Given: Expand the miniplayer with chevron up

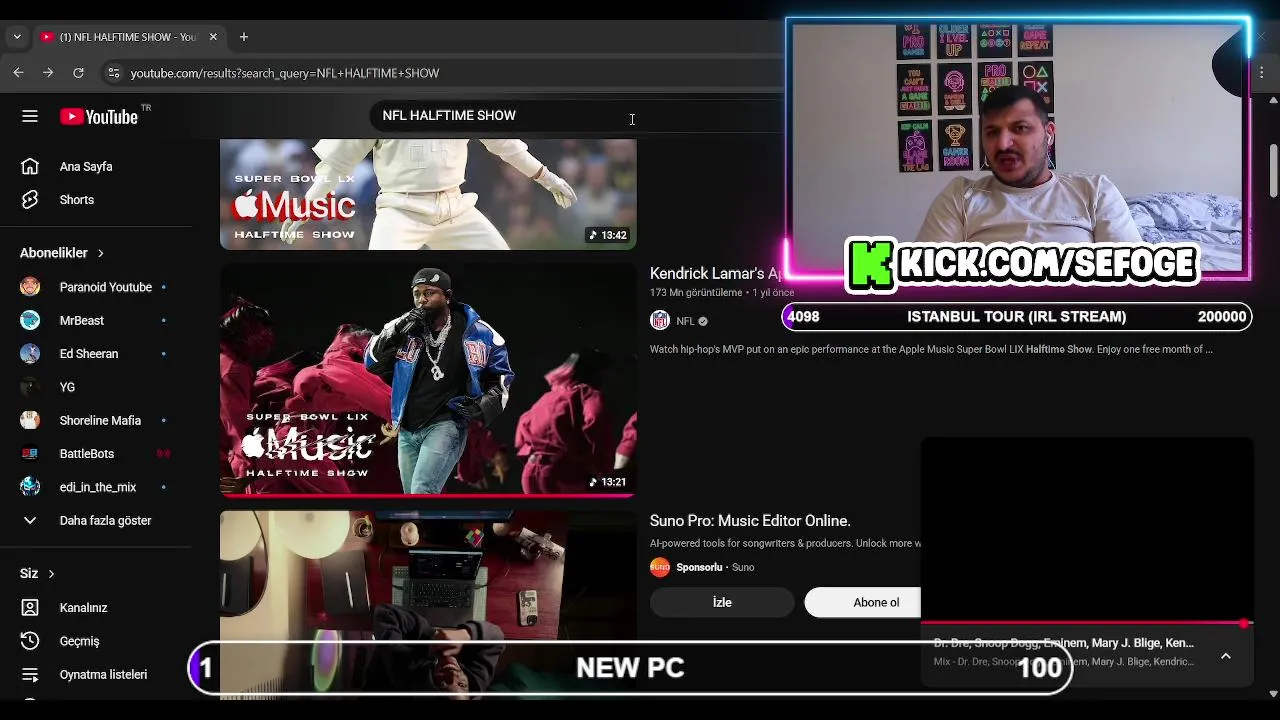Looking at the screenshot, I should (1226, 656).
